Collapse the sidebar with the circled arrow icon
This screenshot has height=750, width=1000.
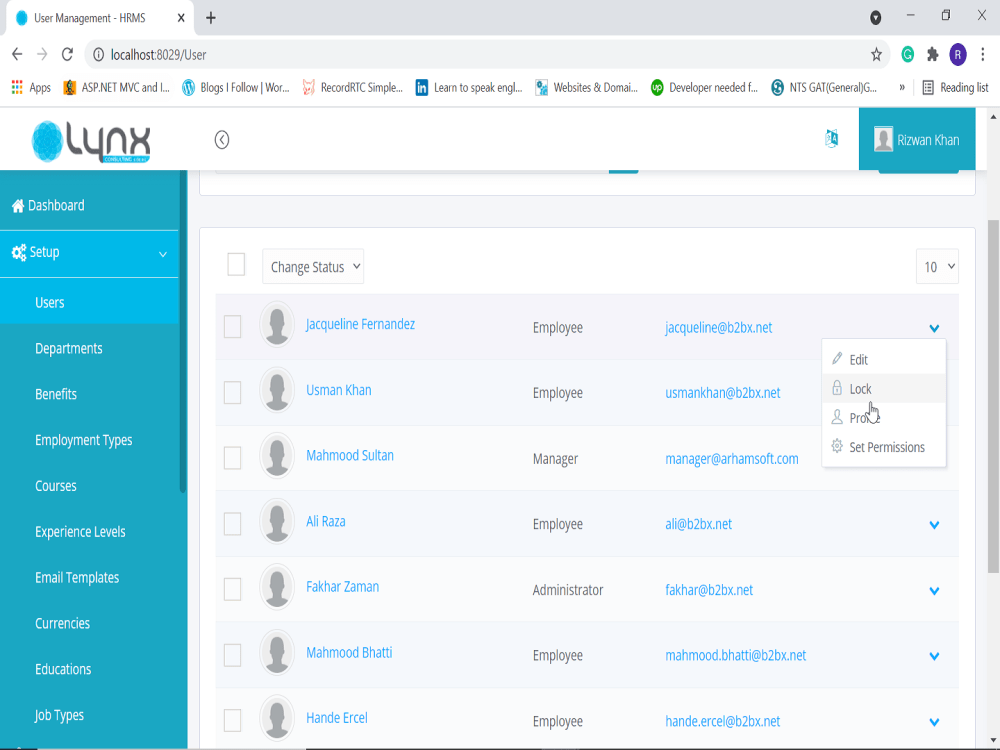coord(221,140)
